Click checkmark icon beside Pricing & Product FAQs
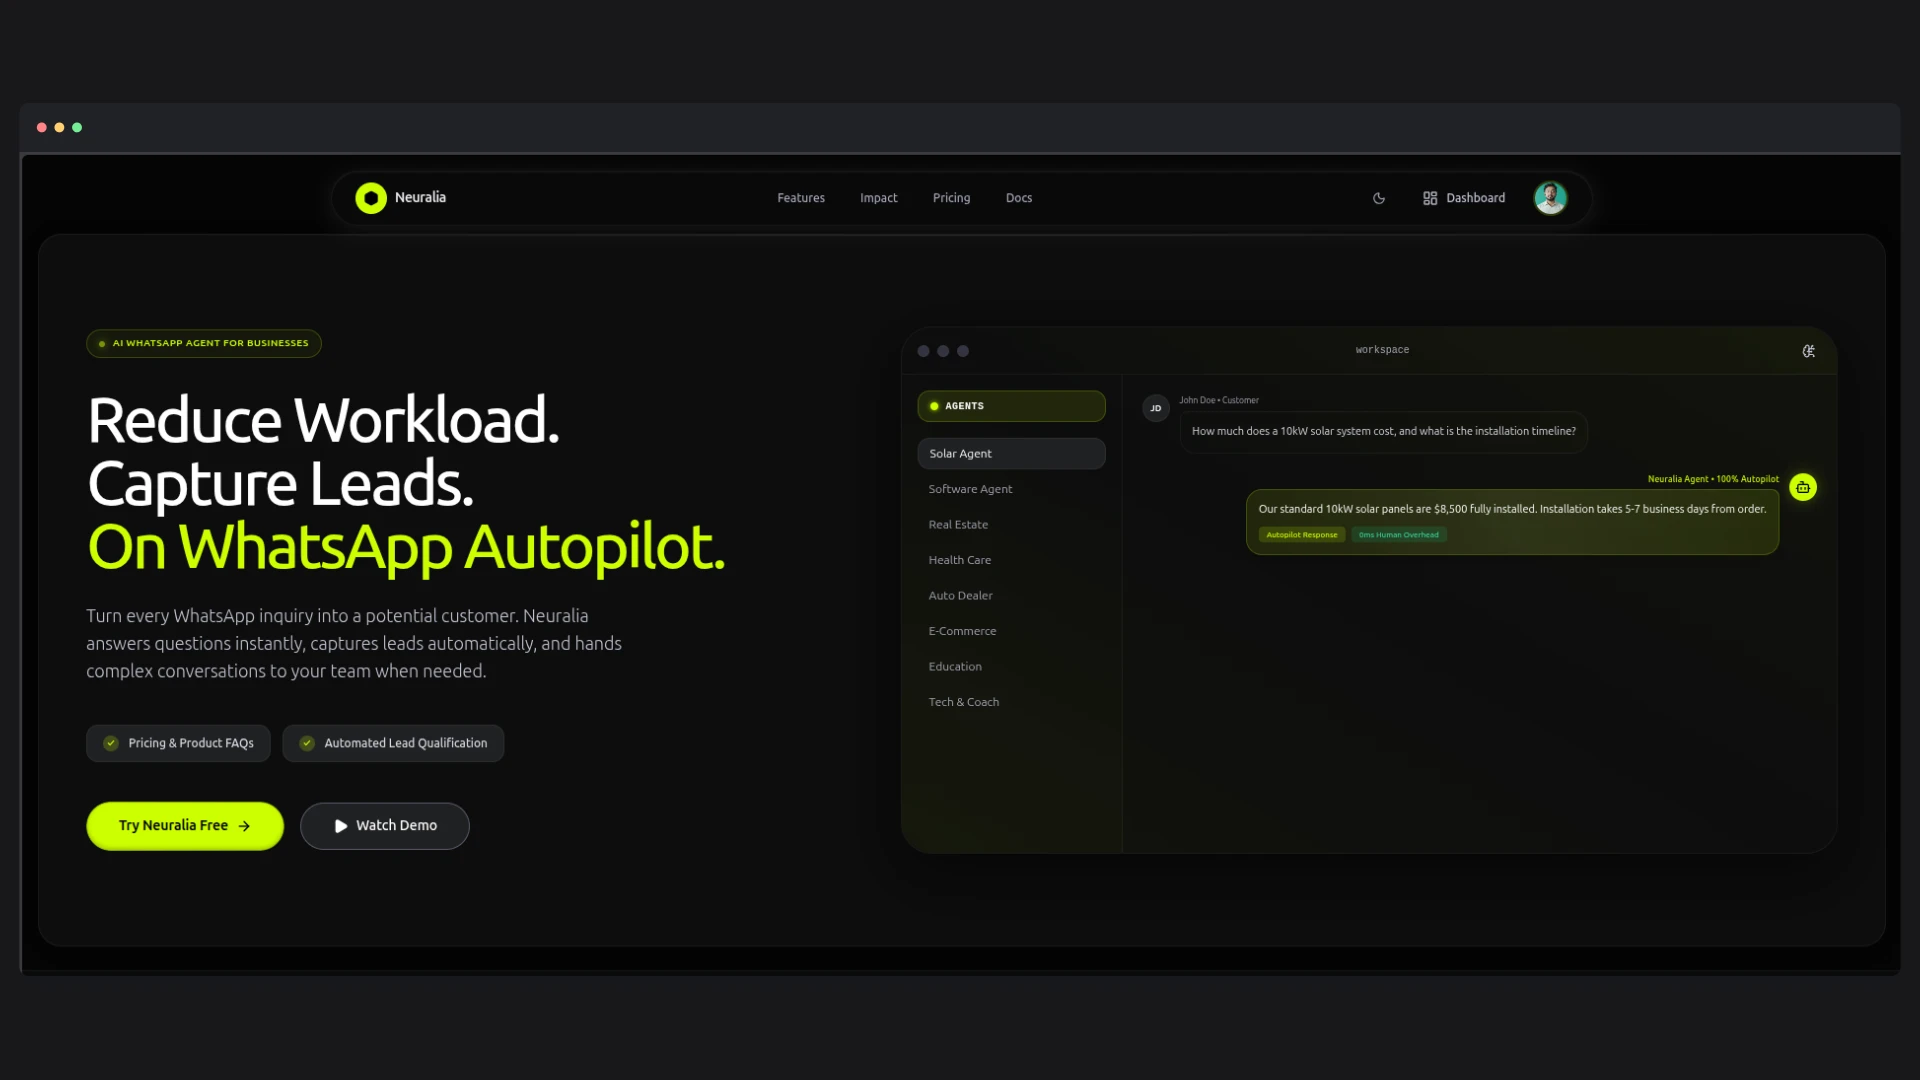 coord(111,743)
